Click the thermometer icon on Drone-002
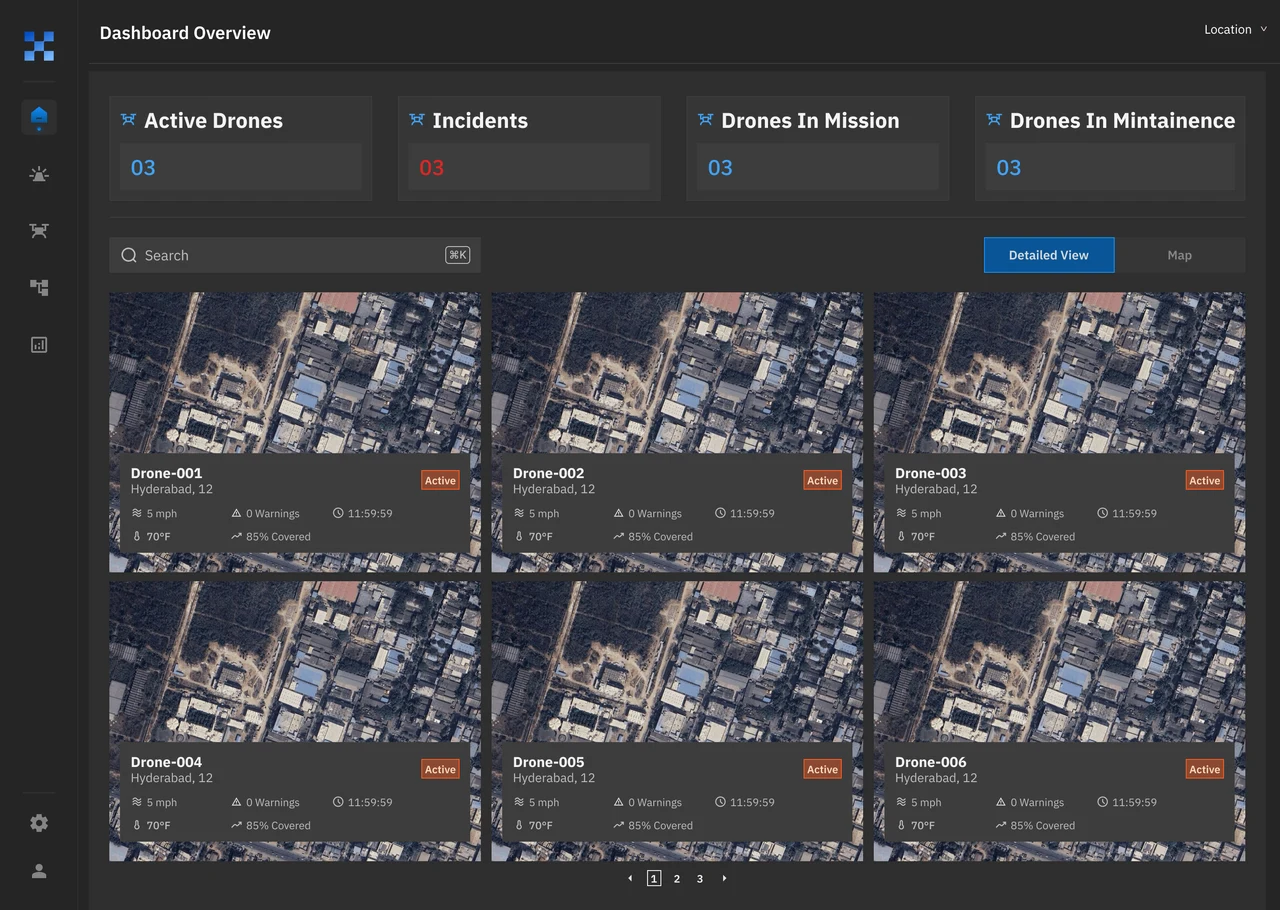The height and width of the screenshot is (910, 1280). (x=519, y=536)
